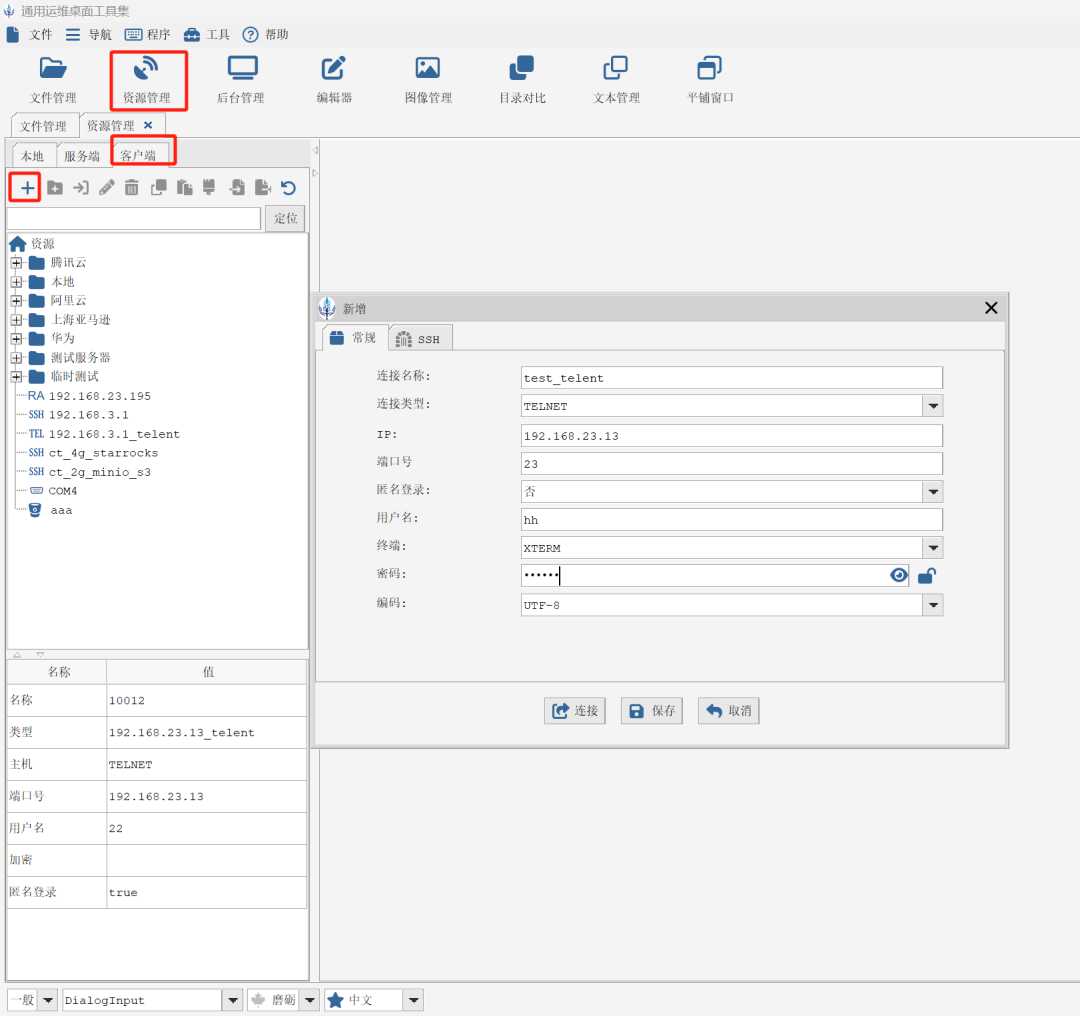Expand the 华为 folder

click(17, 339)
